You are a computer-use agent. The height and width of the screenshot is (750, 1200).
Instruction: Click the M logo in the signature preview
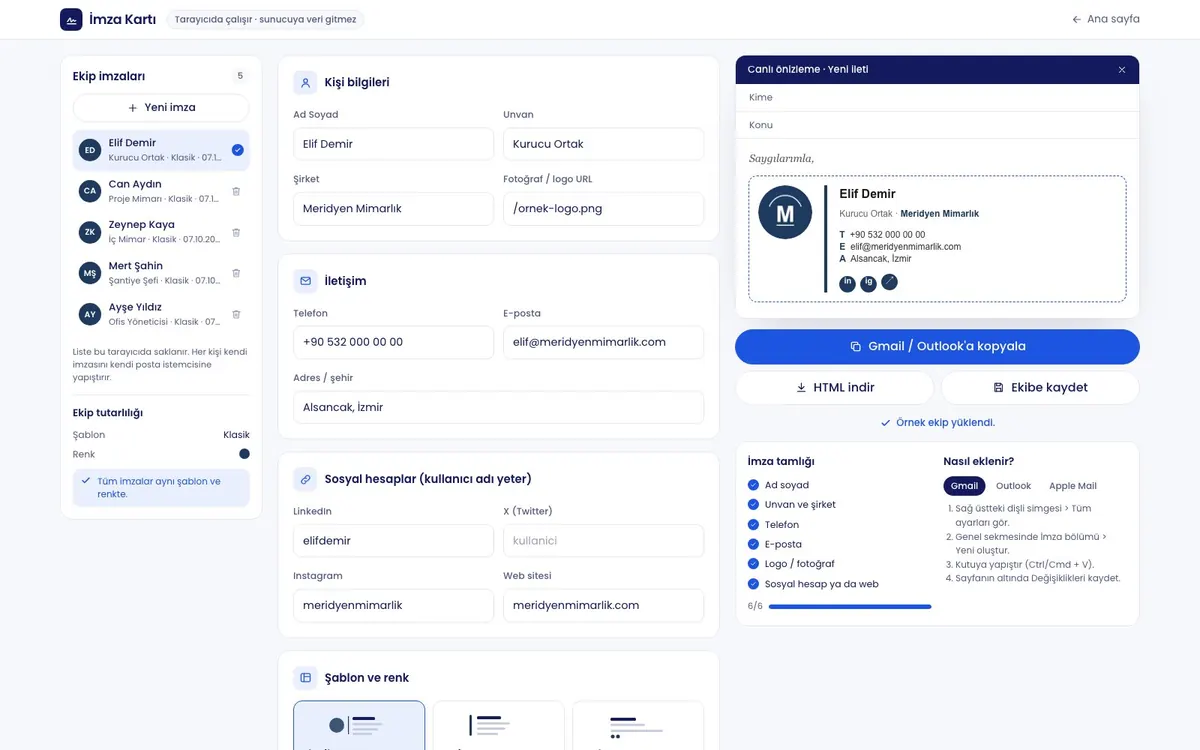pyautogui.click(x=785, y=212)
